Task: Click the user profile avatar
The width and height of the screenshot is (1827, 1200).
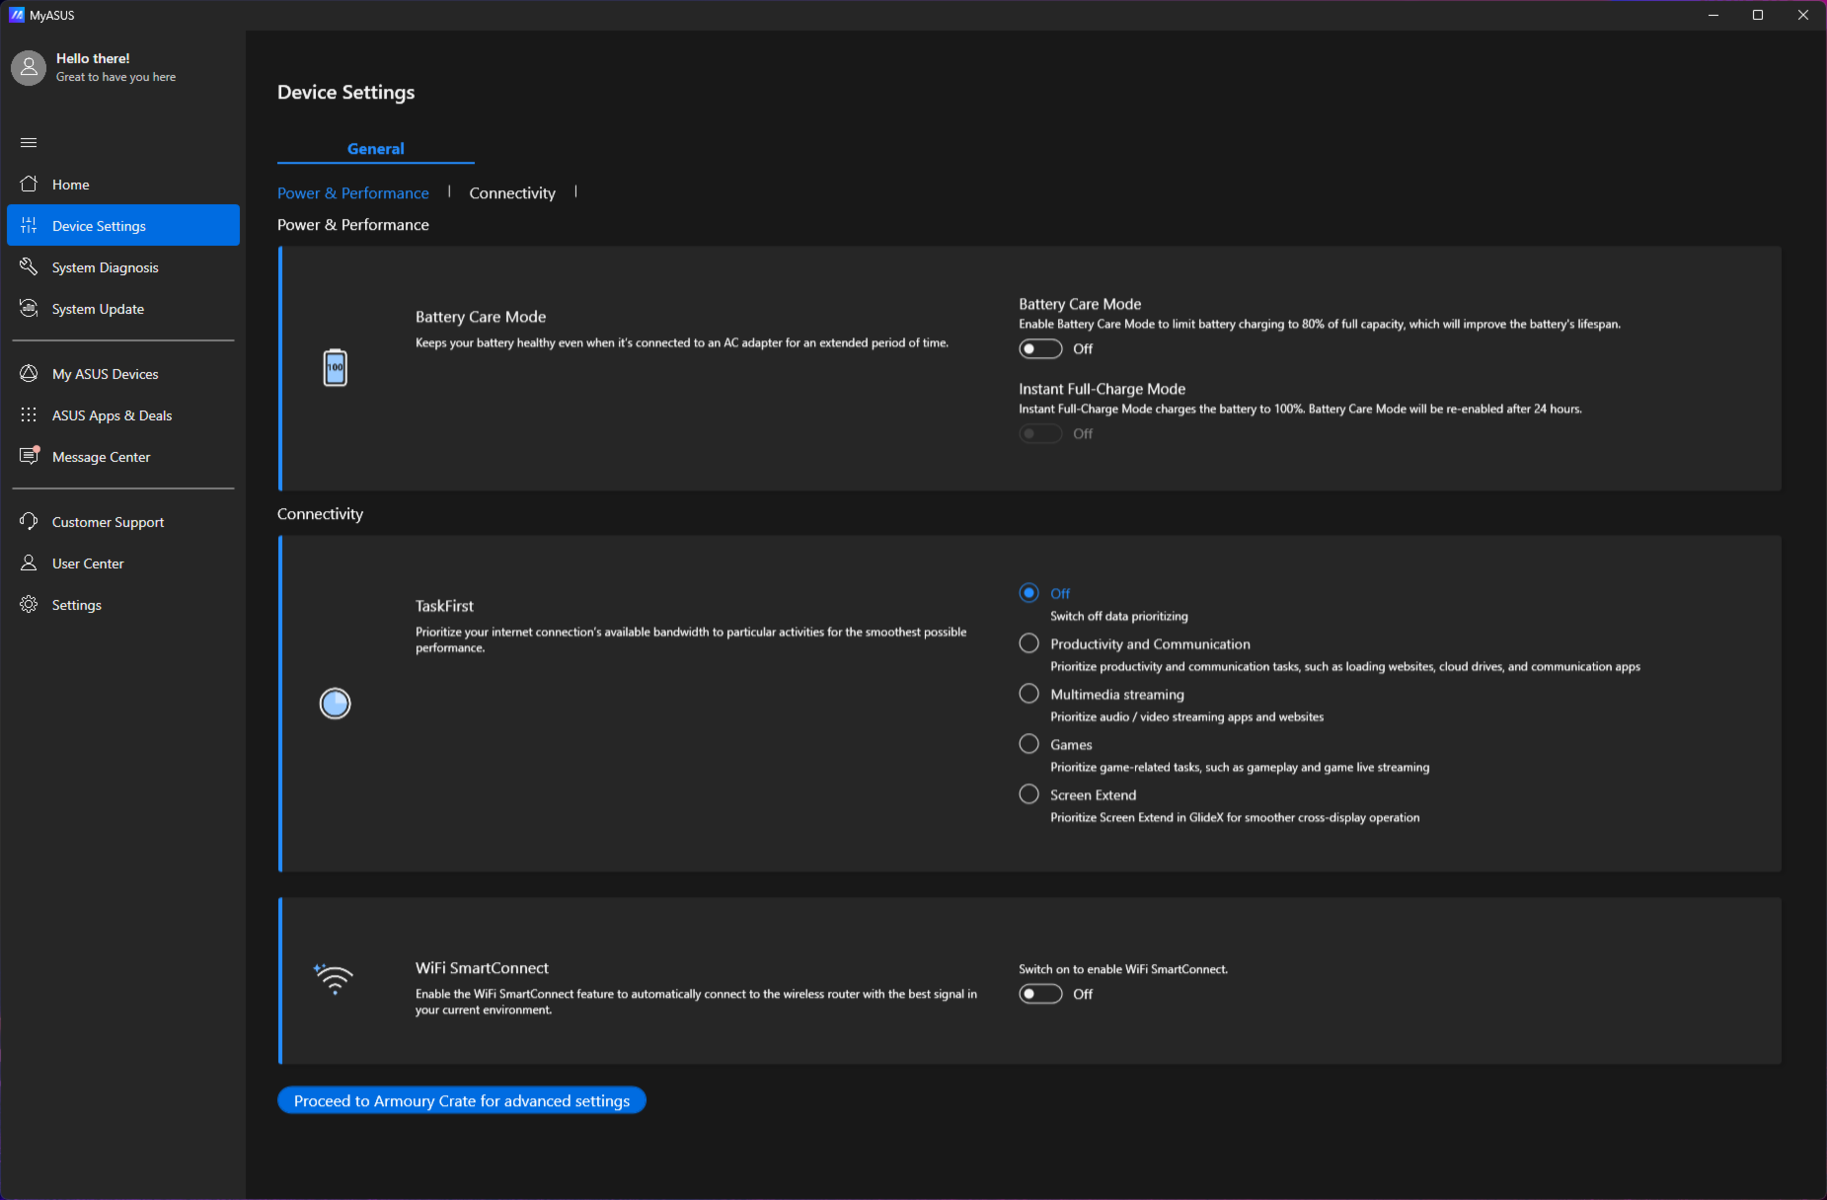Action: [29, 67]
